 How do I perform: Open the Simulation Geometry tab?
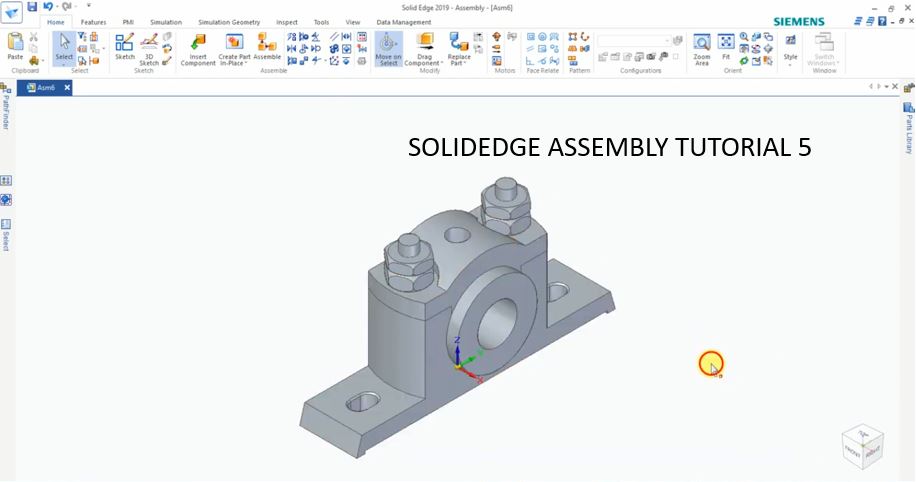point(229,22)
